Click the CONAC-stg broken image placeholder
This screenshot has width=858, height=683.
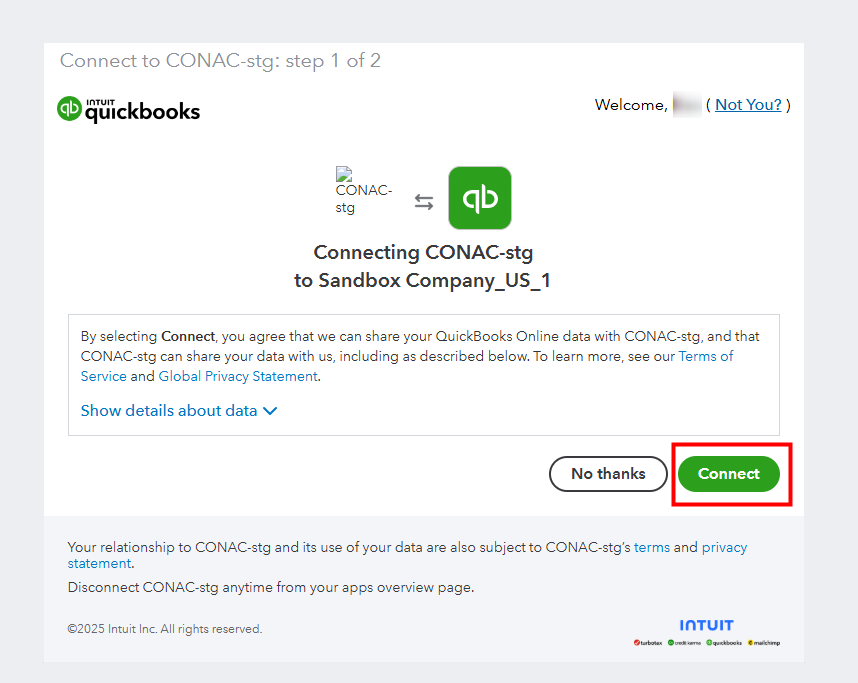coord(364,190)
